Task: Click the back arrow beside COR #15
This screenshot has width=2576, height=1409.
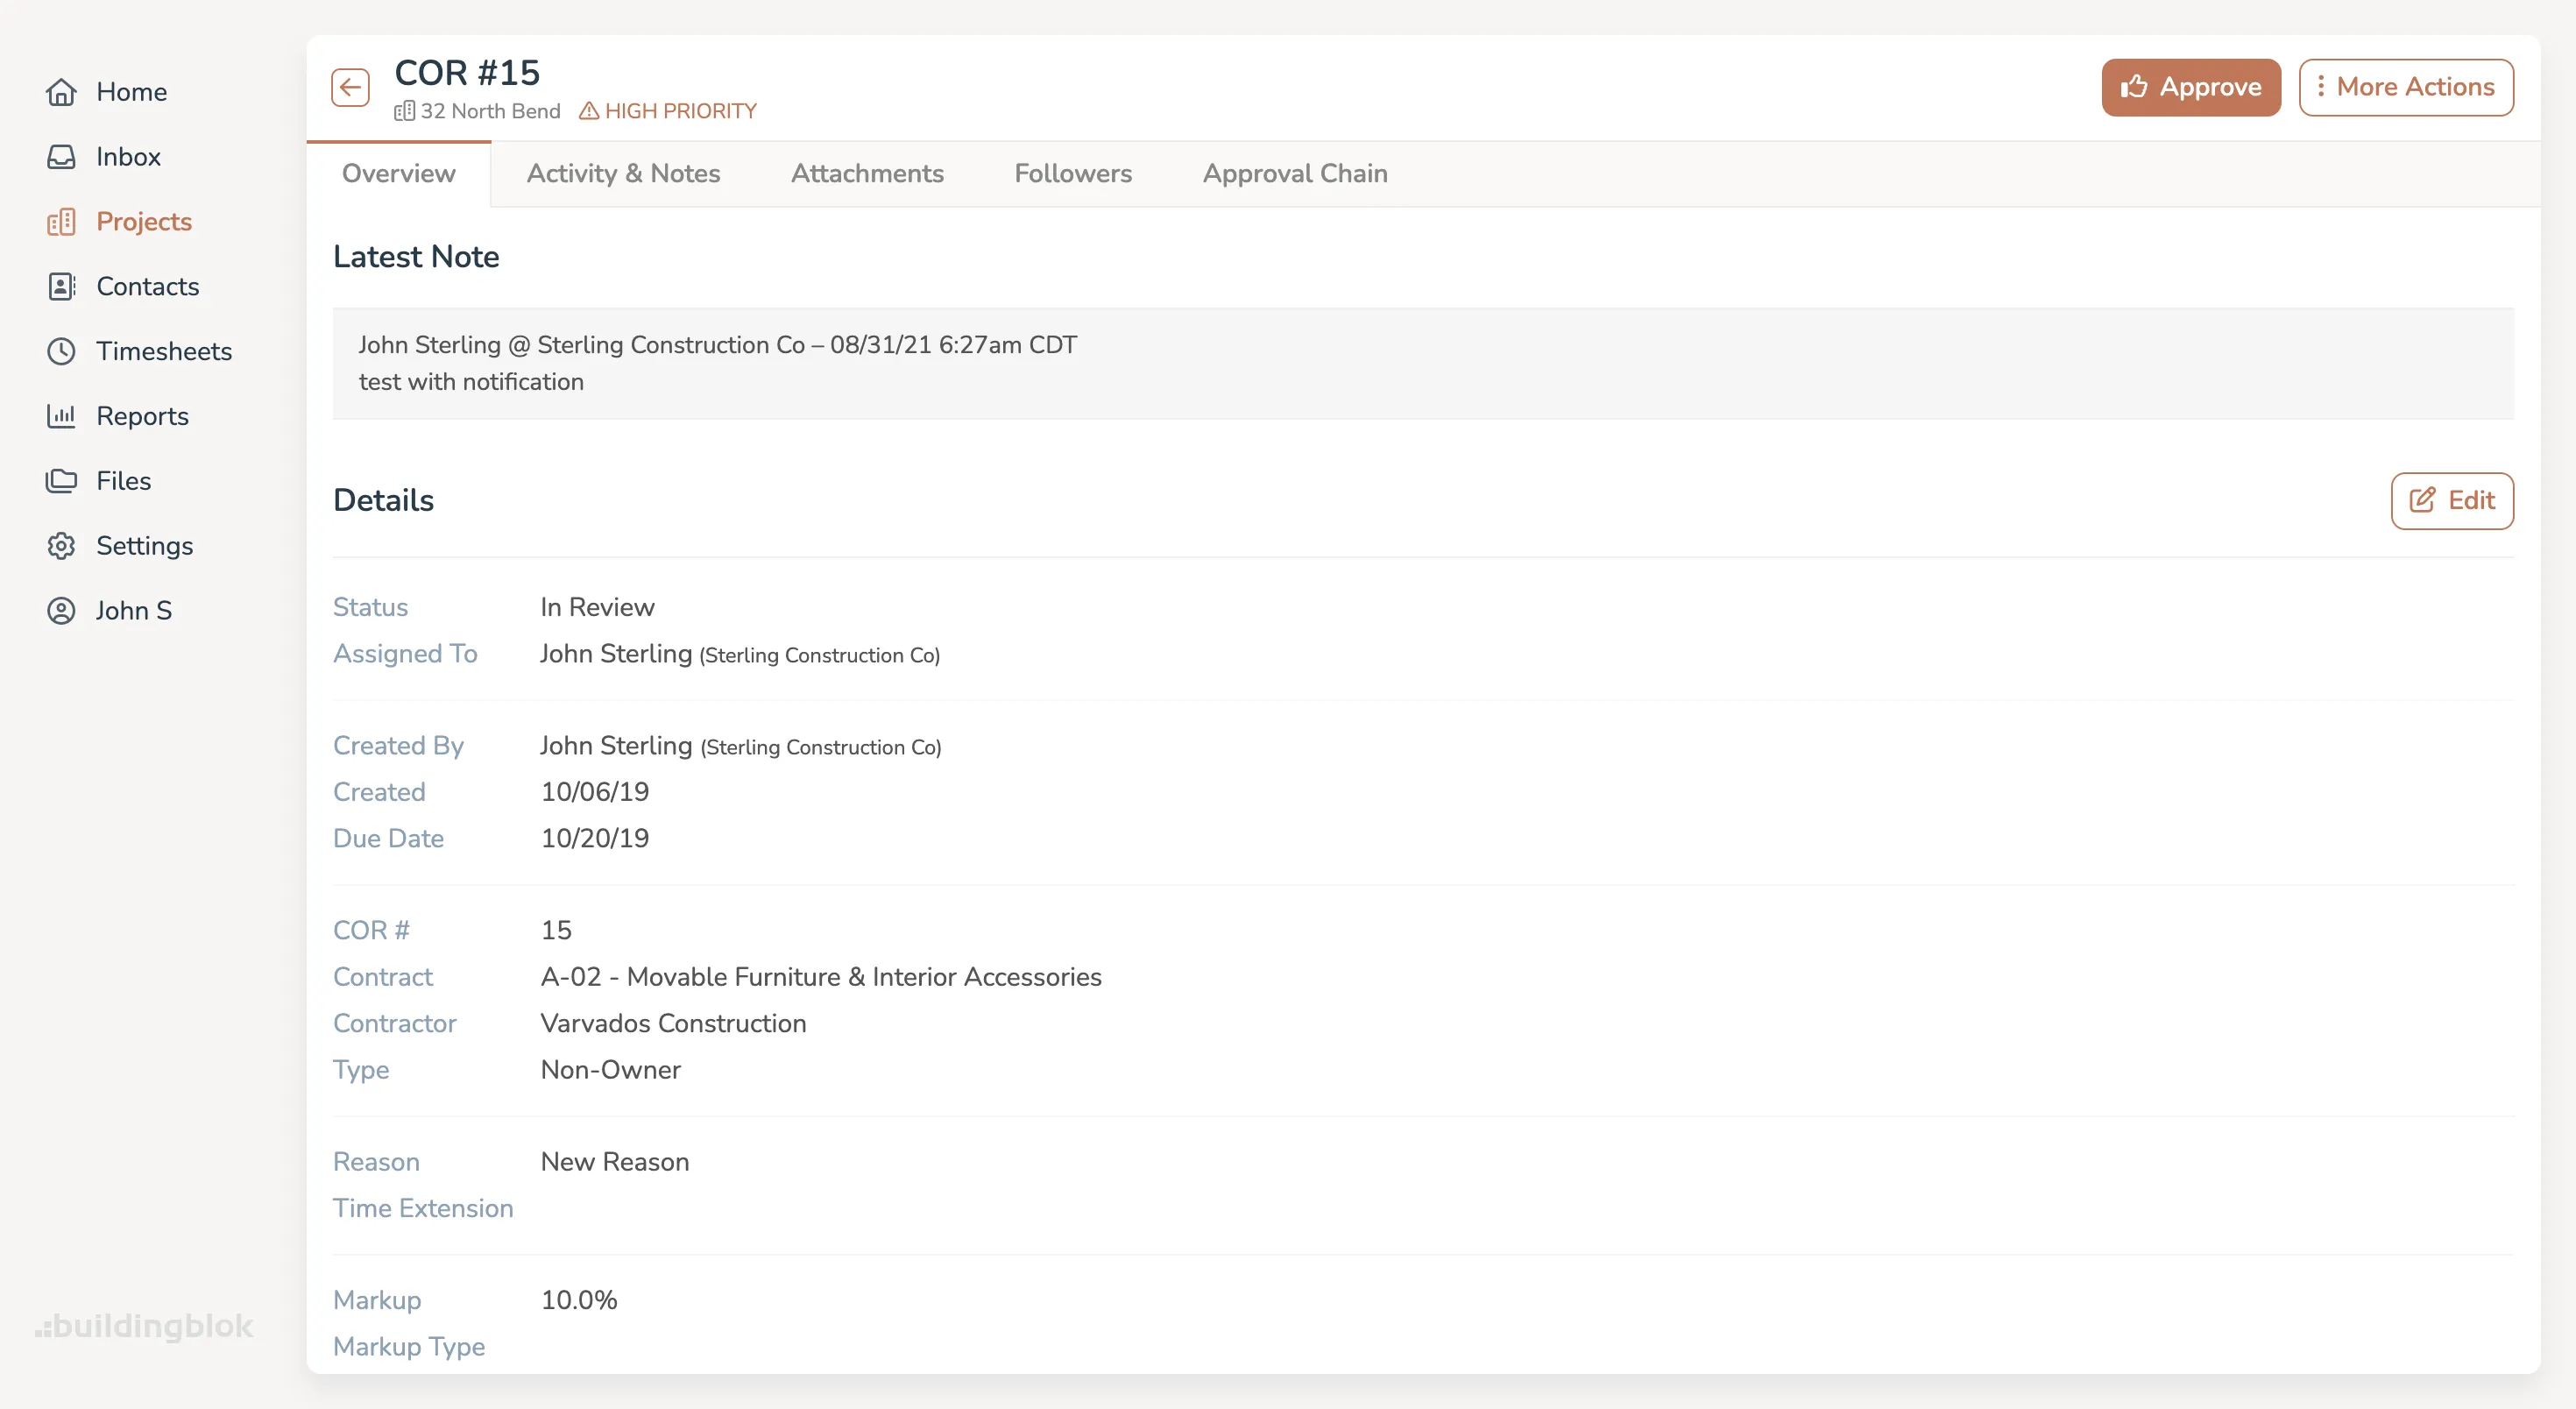Action: click(349, 87)
